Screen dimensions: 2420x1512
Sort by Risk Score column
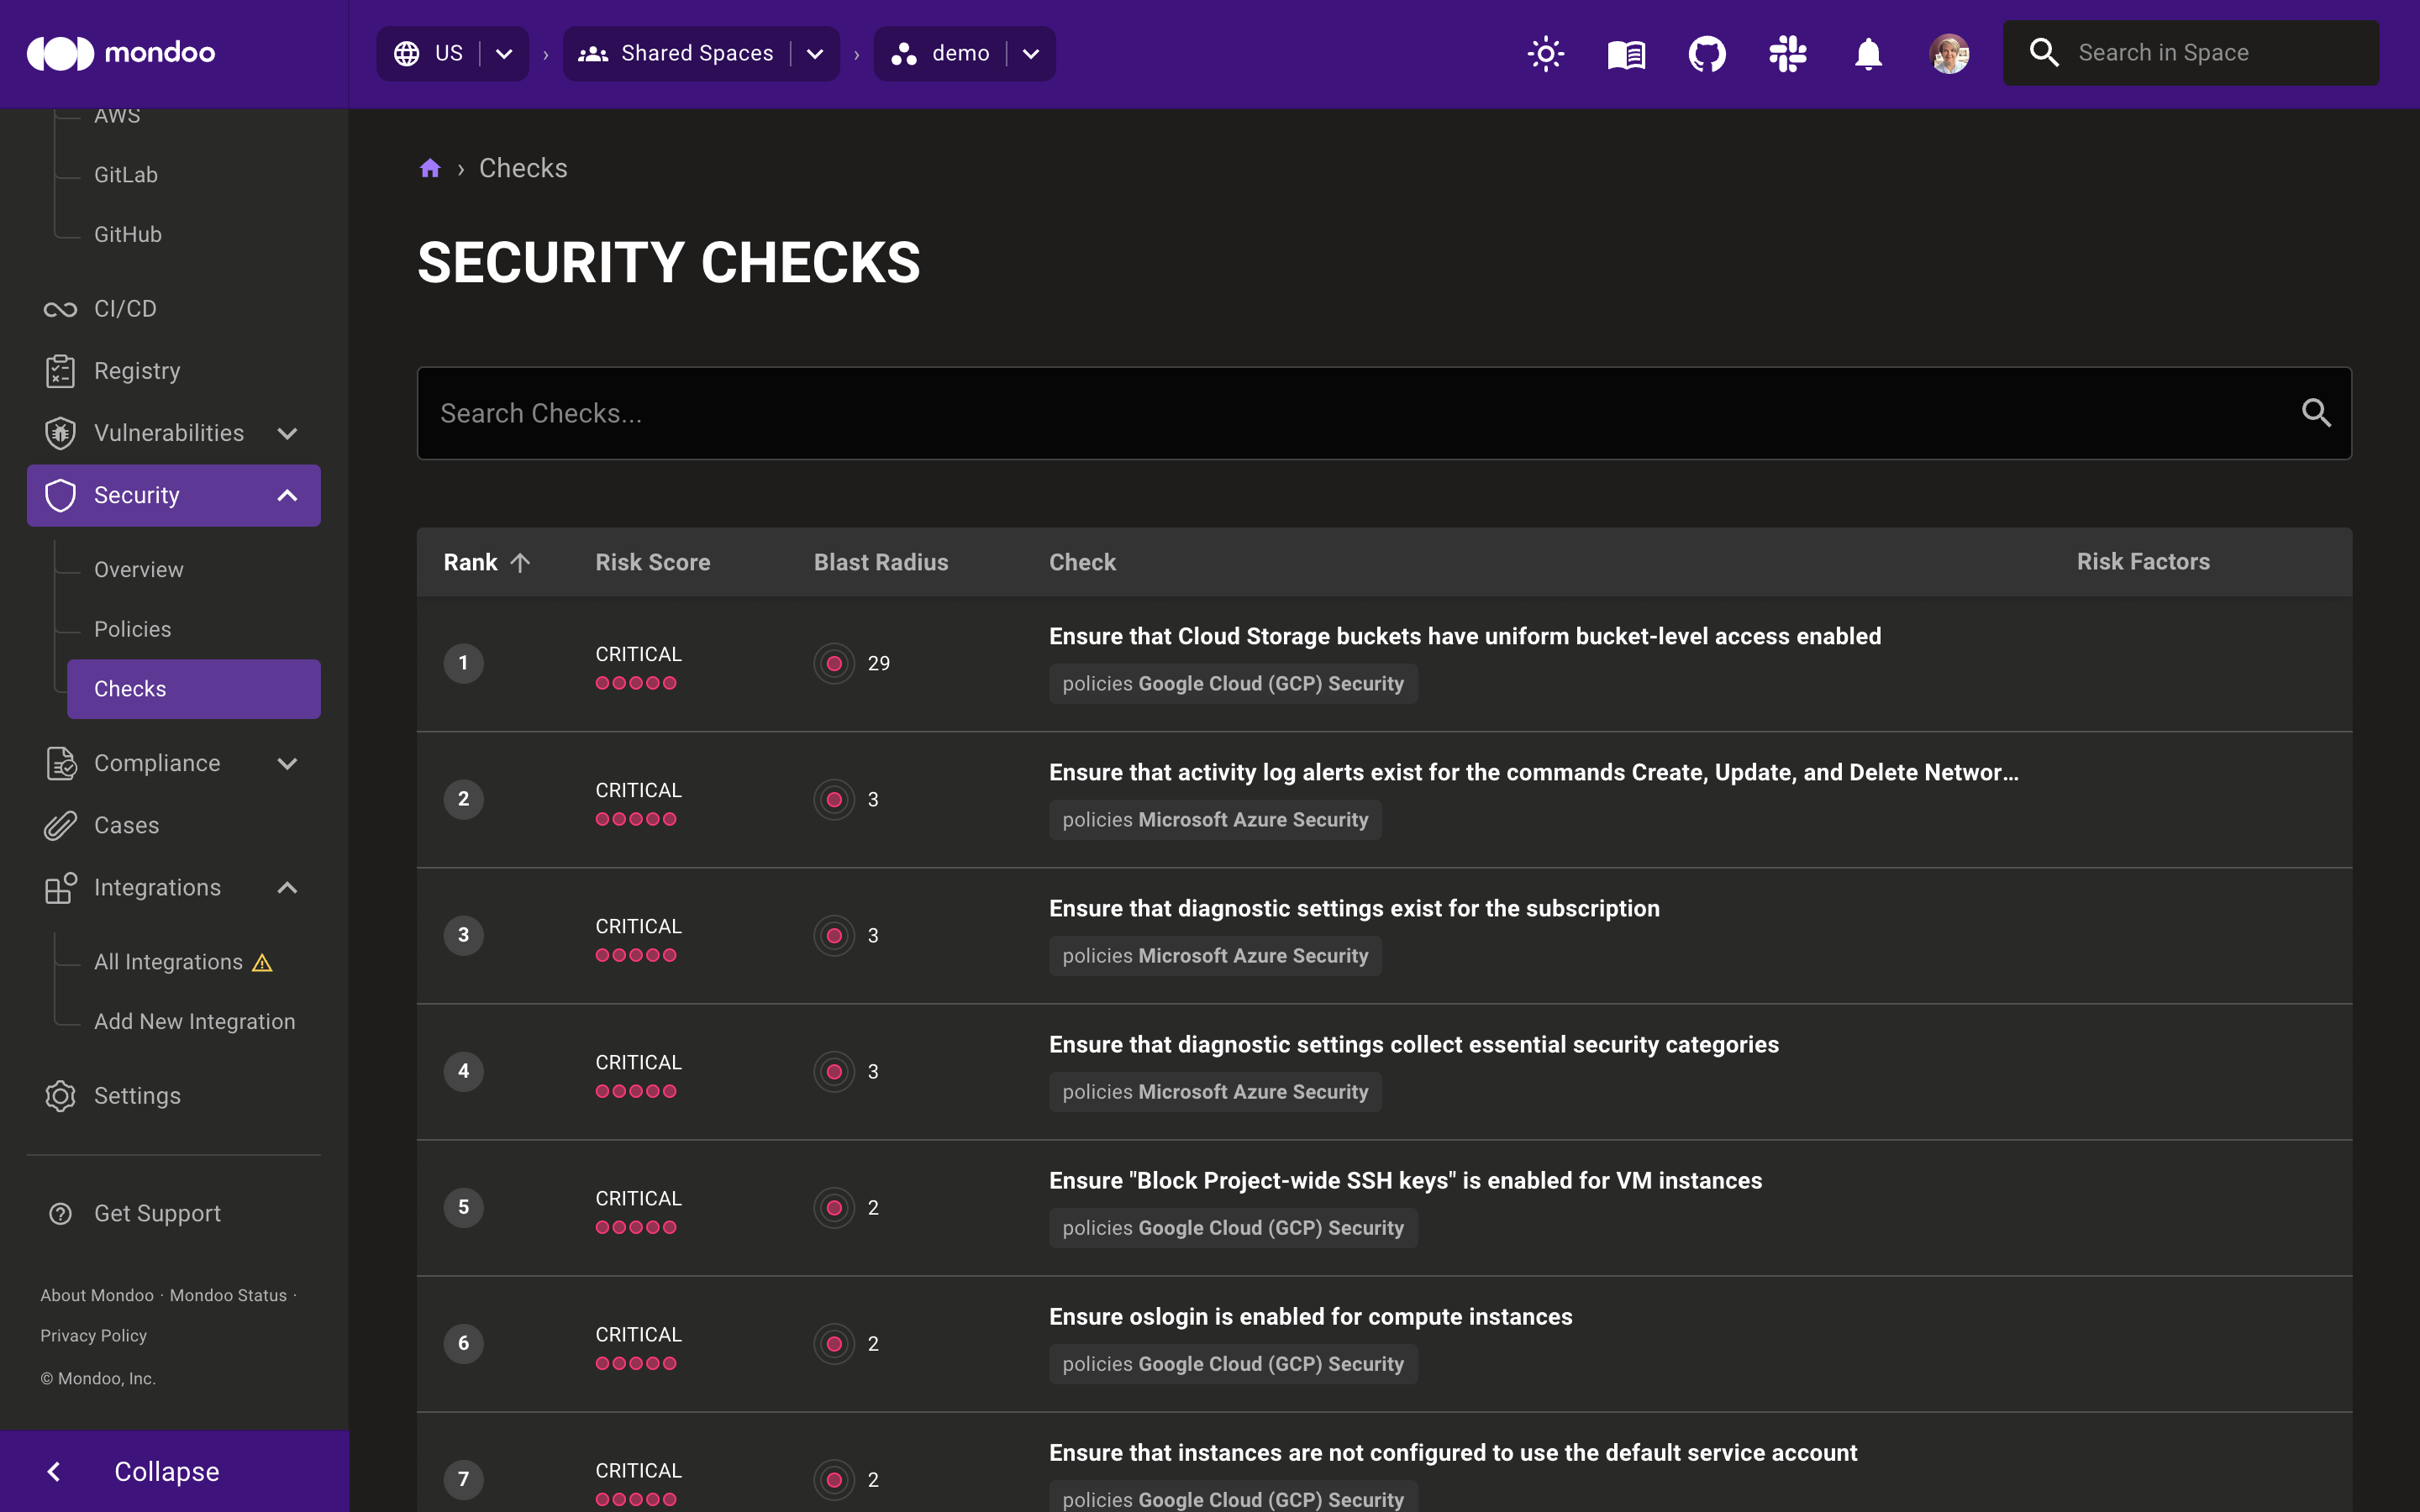pyautogui.click(x=653, y=562)
